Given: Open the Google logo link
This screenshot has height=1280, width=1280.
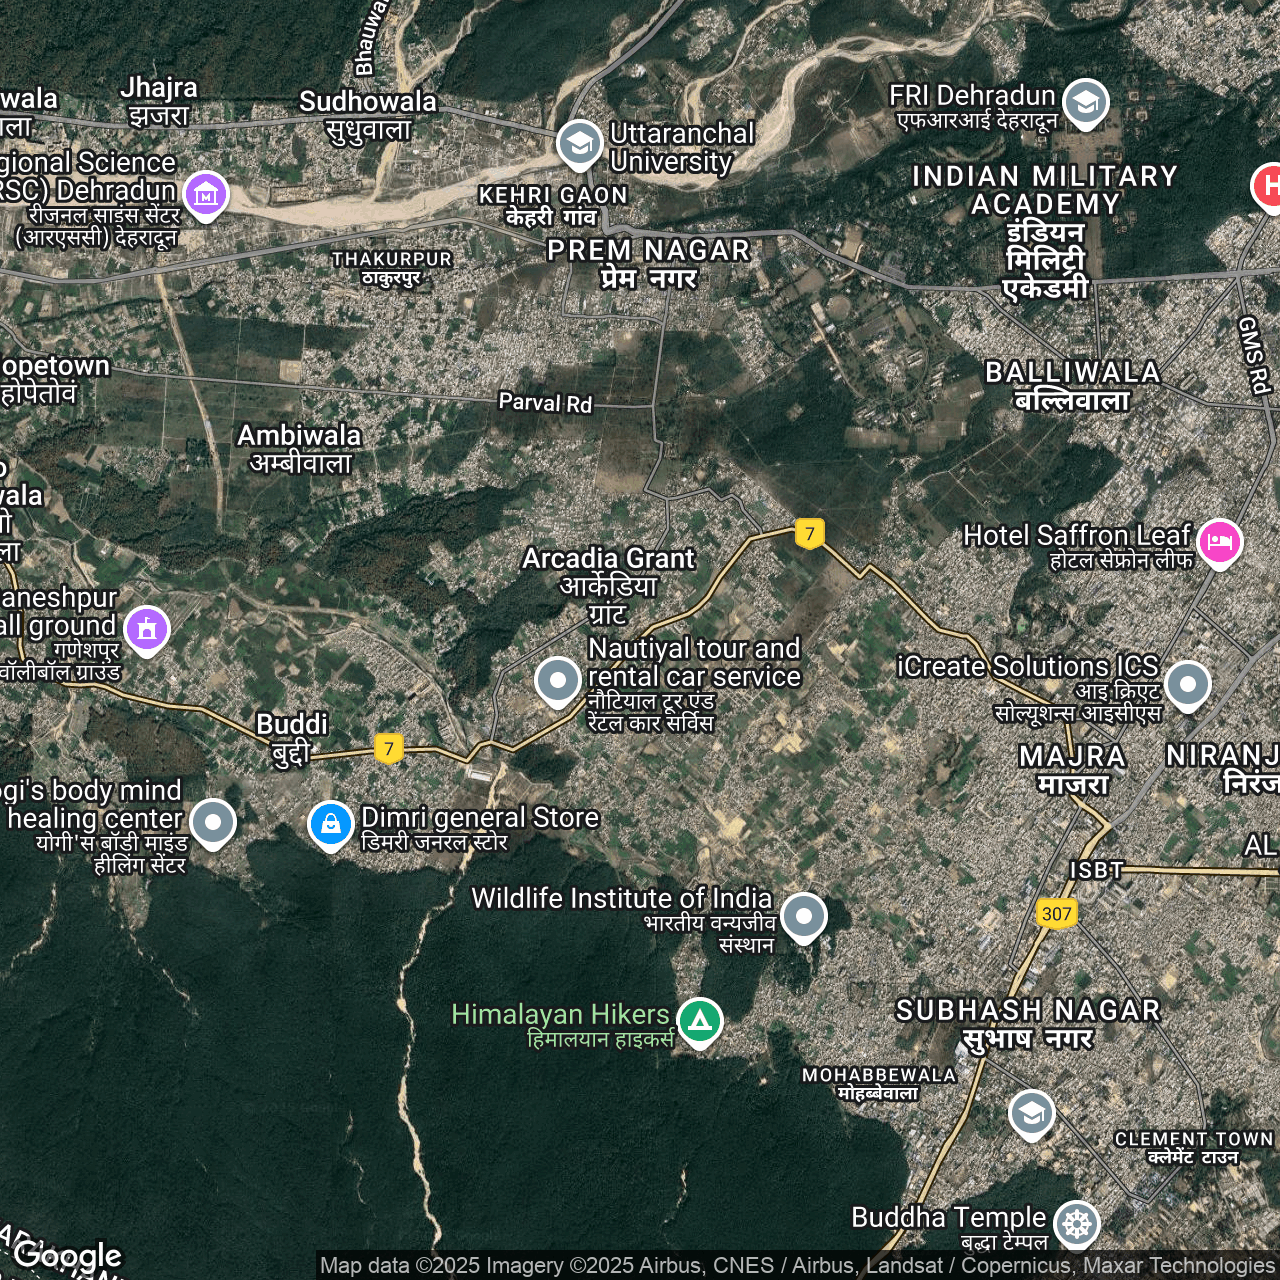Looking at the screenshot, I should pos(68,1255).
